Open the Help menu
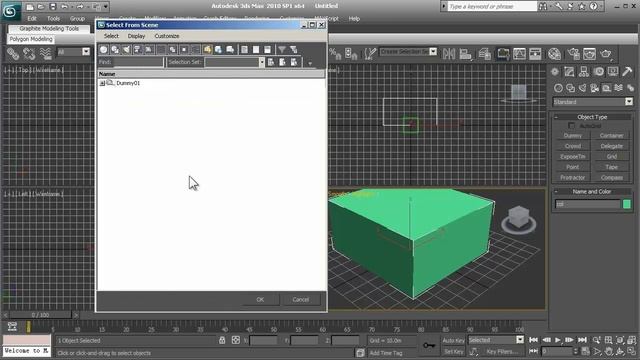Image resolution: width=640 pixels, height=360 pixels. coord(354,18)
